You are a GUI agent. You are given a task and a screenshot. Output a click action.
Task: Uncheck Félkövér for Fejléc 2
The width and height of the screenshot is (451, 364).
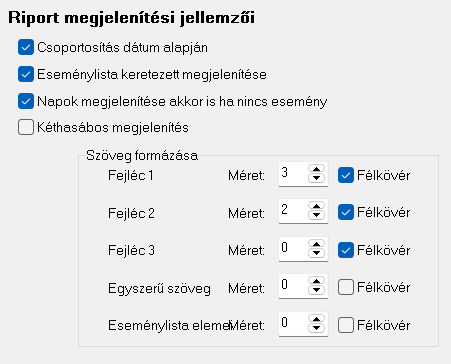346,212
